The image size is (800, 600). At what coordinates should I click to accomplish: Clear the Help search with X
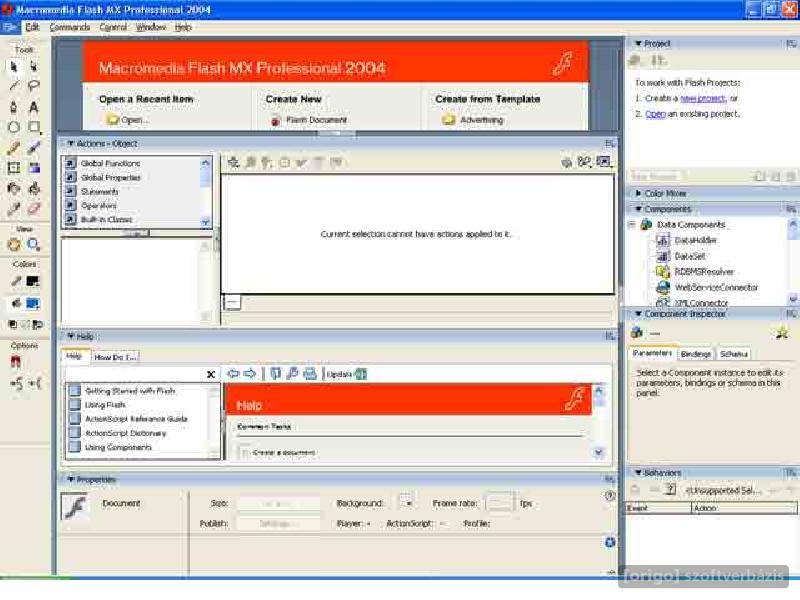click(x=211, y=374)
